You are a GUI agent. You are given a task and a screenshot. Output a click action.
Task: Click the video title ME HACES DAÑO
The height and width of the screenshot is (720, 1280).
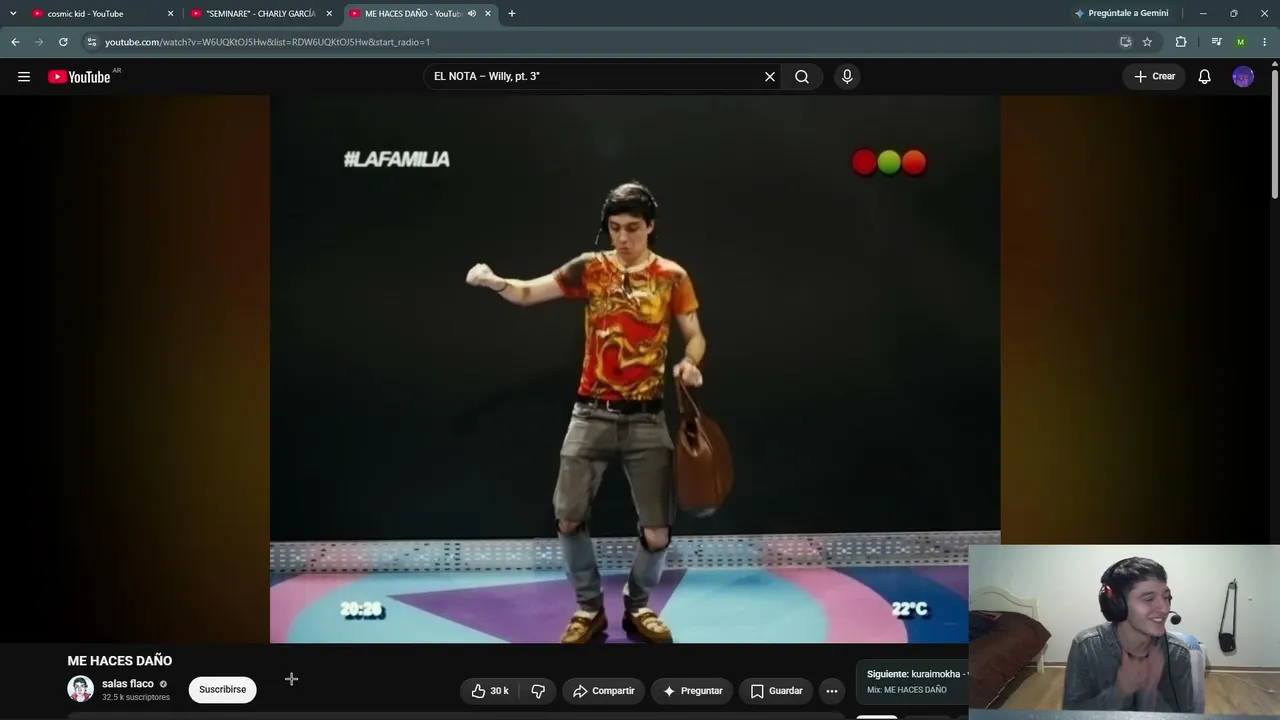[x=120, y=661]
